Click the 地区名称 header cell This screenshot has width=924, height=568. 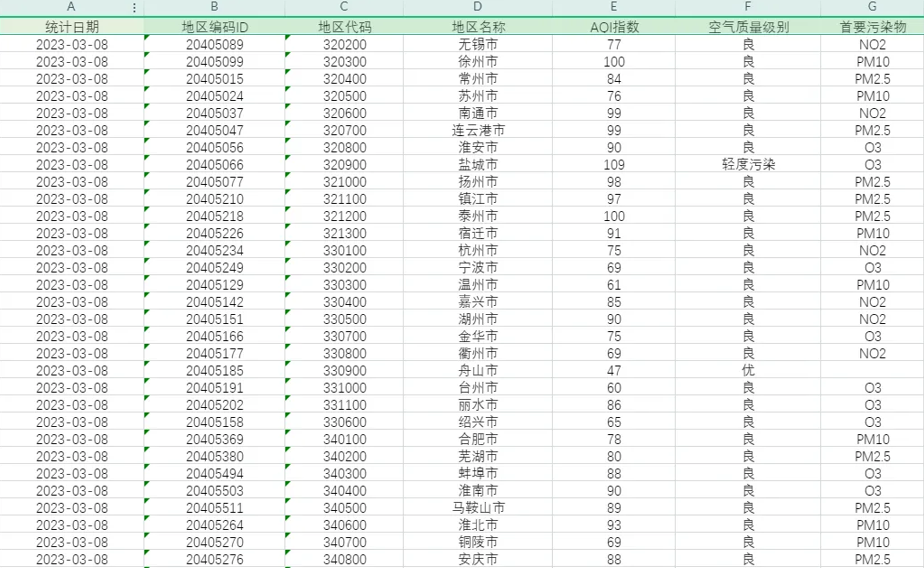click(x=478, y=27)
